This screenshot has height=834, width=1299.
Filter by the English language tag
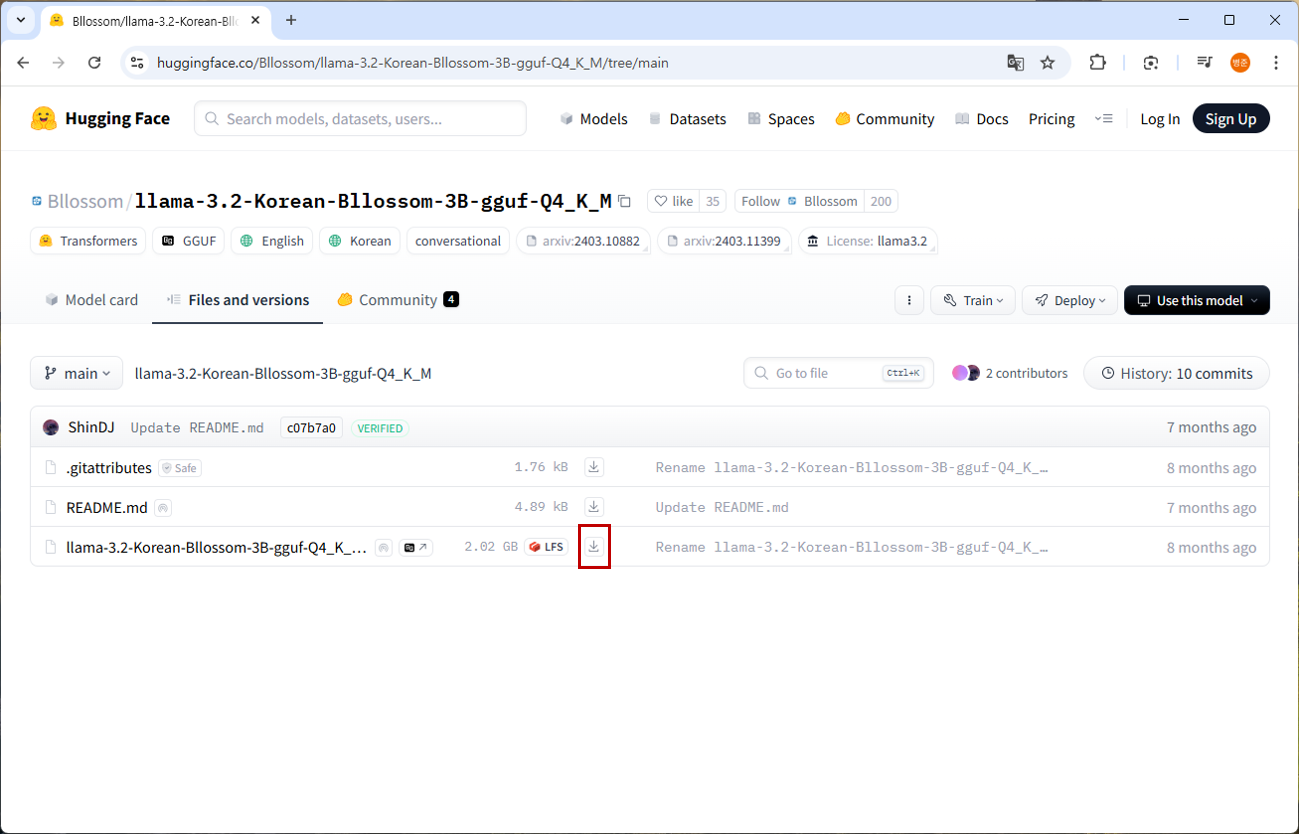(272, 241)
